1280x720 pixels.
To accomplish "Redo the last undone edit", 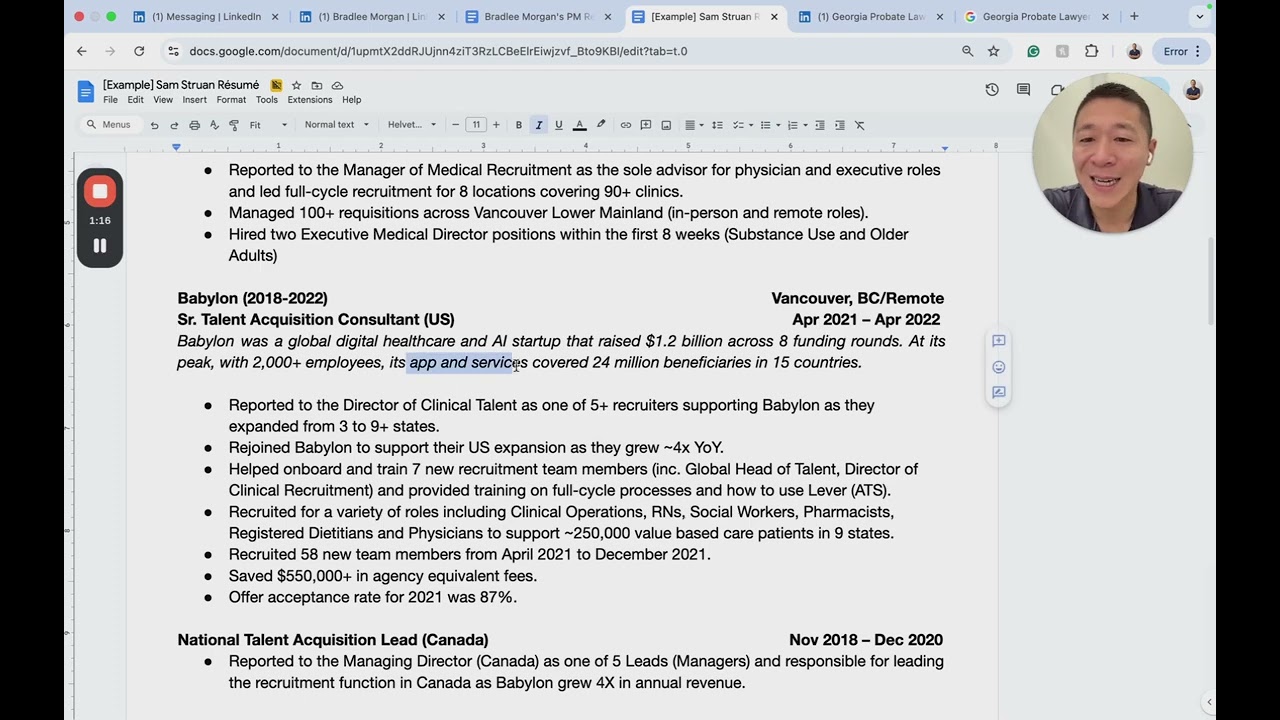I will [x=174, y=125].
